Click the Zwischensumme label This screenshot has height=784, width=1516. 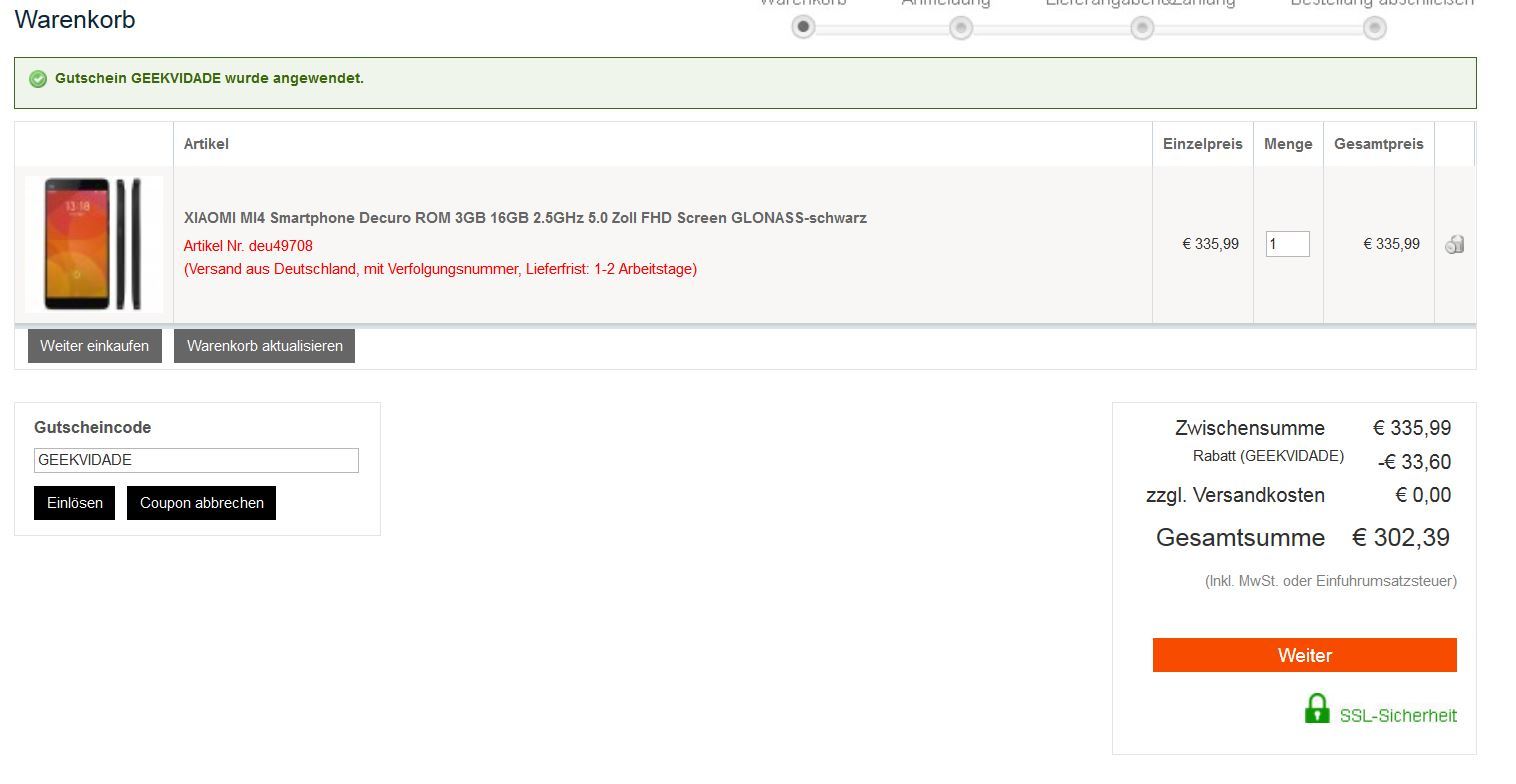[1250, 428]
